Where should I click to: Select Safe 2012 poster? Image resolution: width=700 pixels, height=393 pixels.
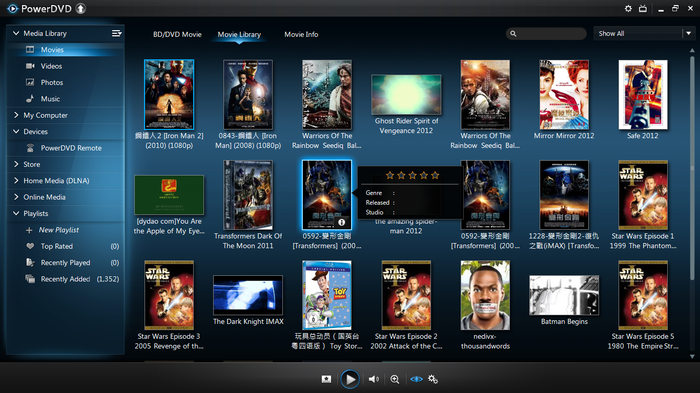coord(643,95)
